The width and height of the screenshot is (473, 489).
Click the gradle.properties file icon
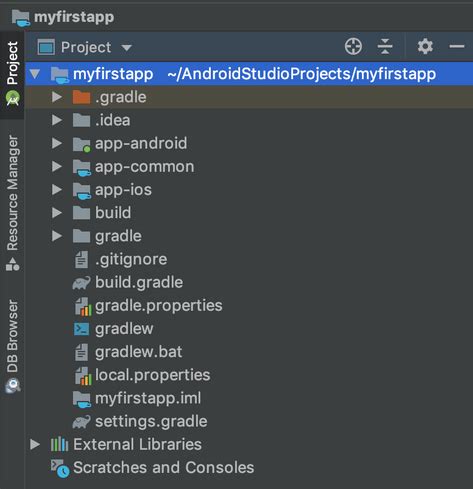pyautogui.click(x=83, y=306)
